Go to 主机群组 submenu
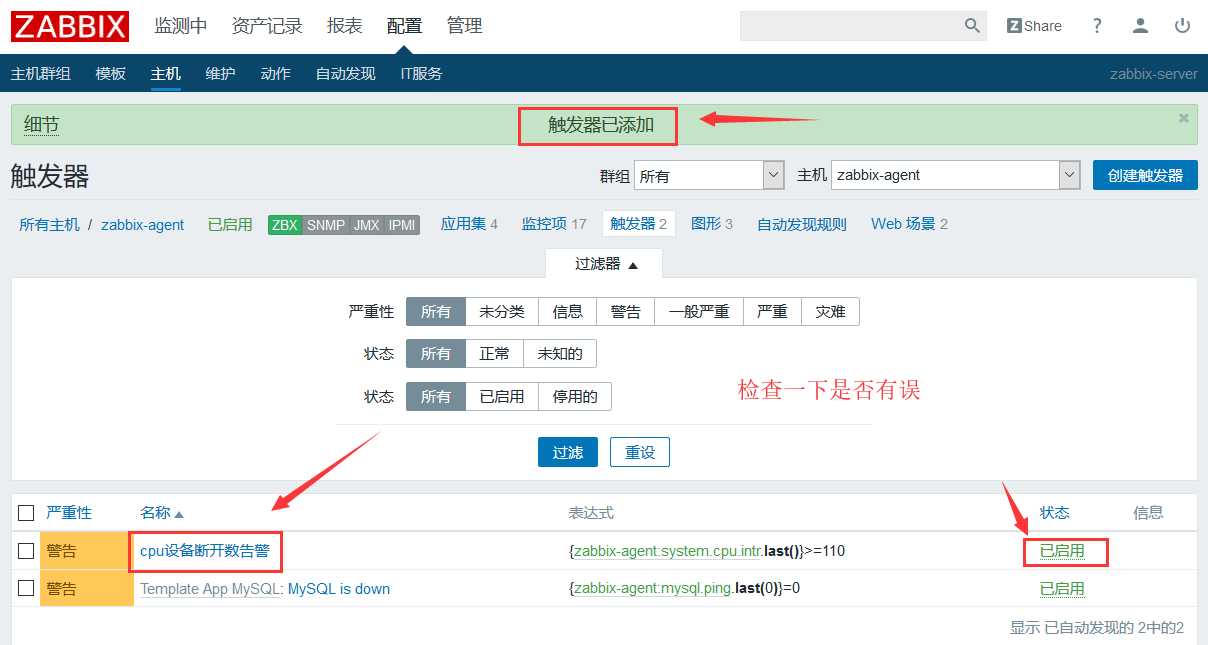The width and height of the screenshot is (1208, 645). tap(41, 74)
